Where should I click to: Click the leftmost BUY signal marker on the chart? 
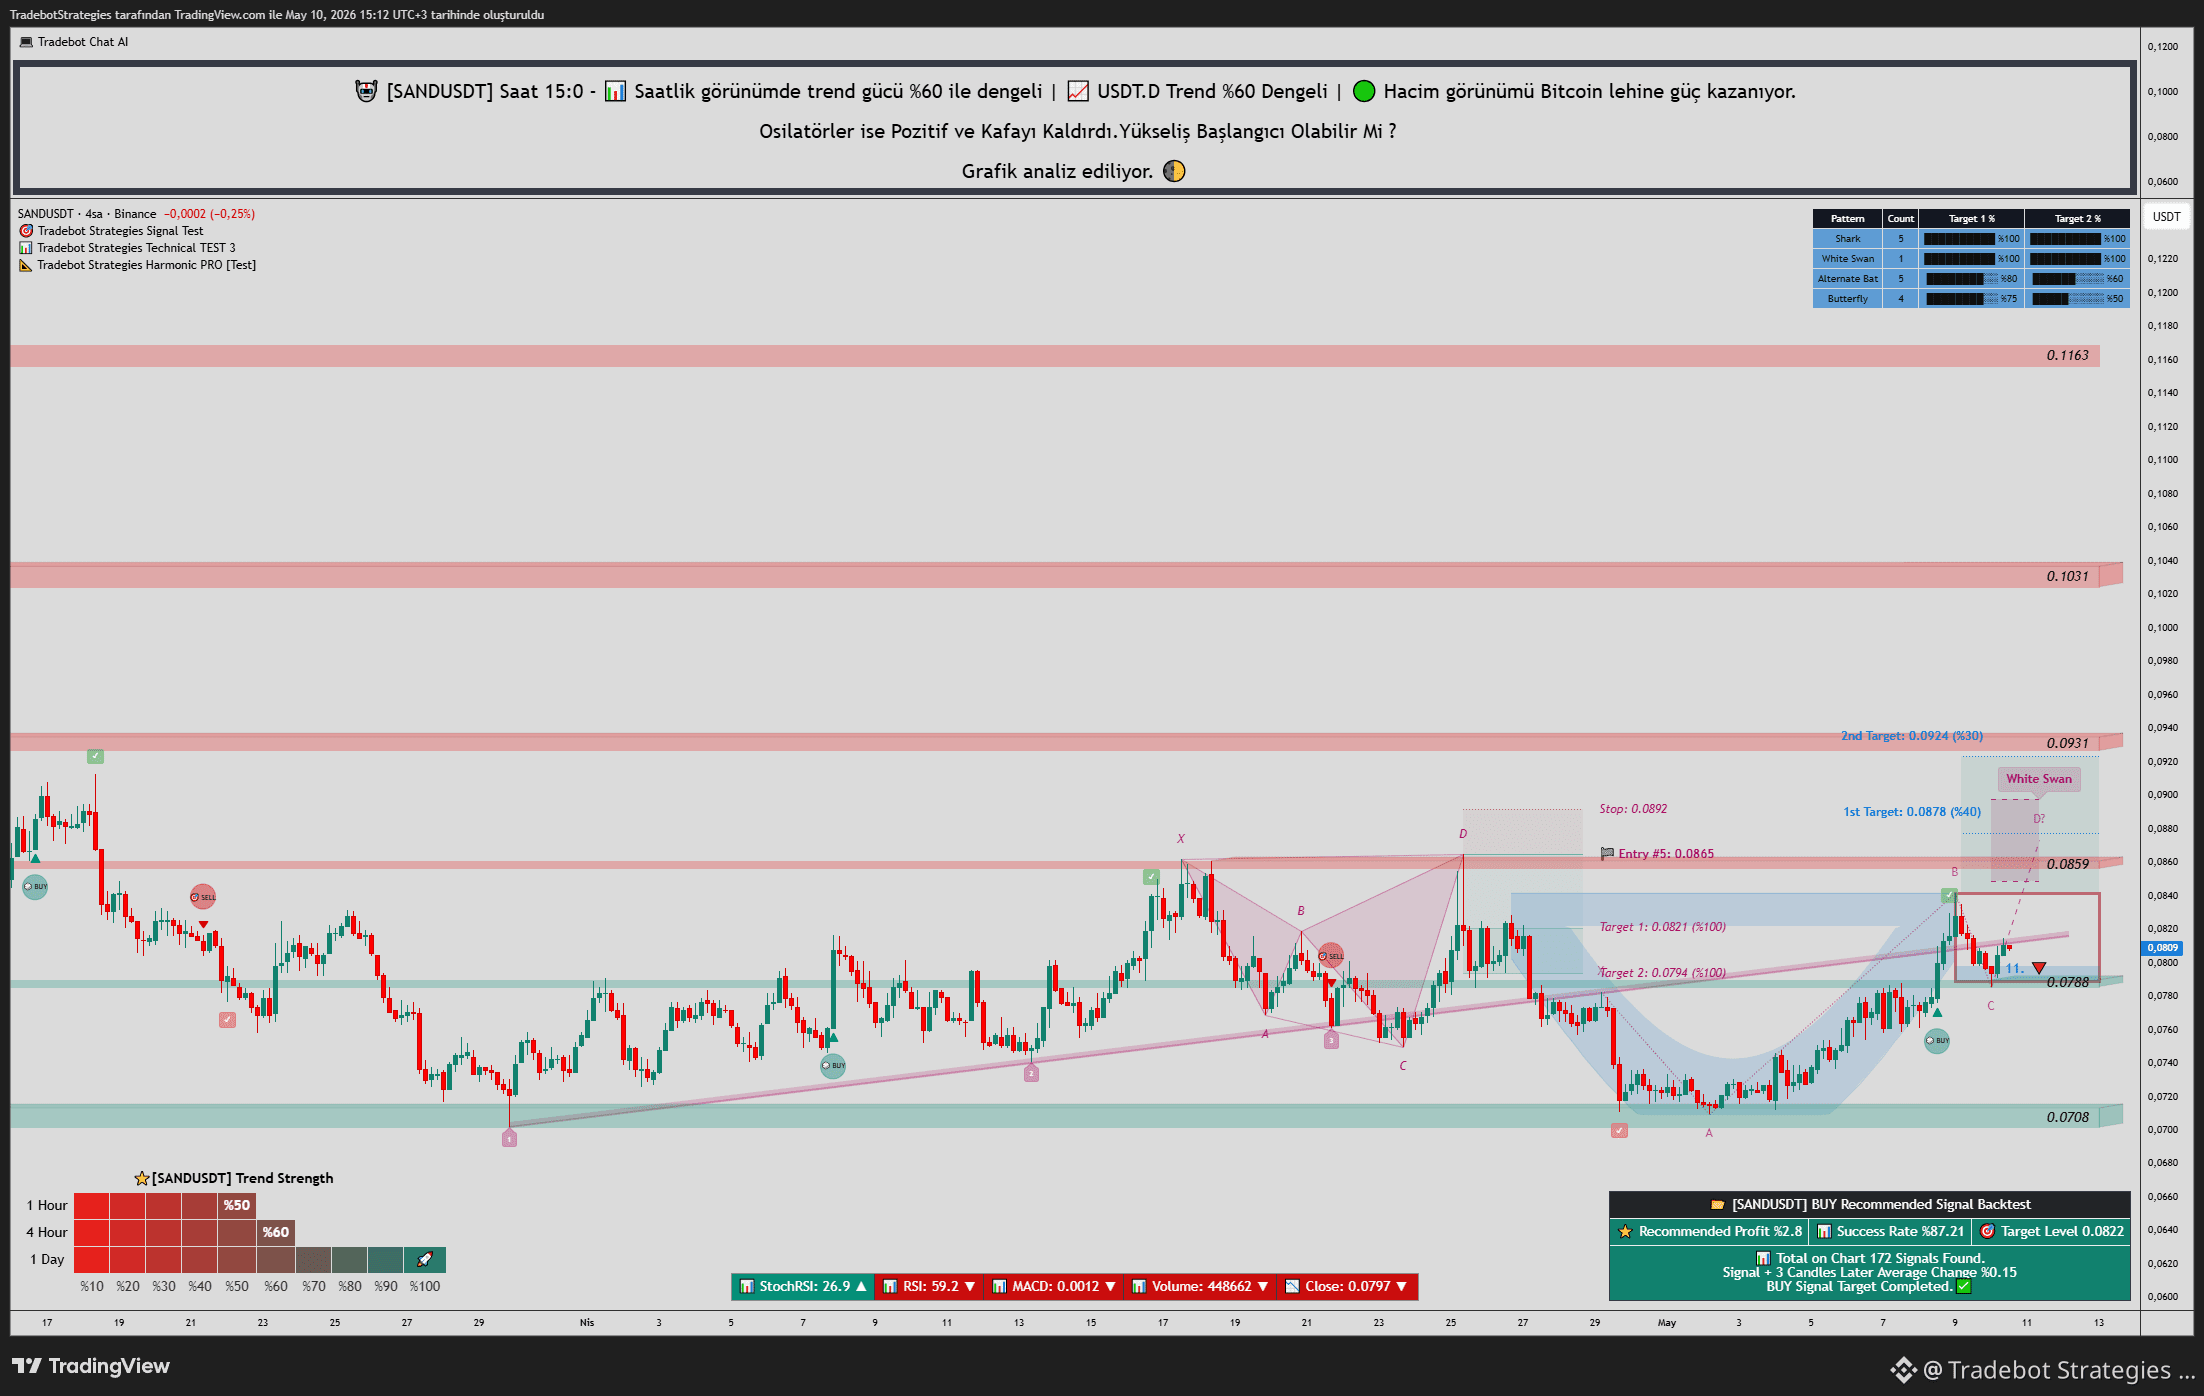[35, 887]
